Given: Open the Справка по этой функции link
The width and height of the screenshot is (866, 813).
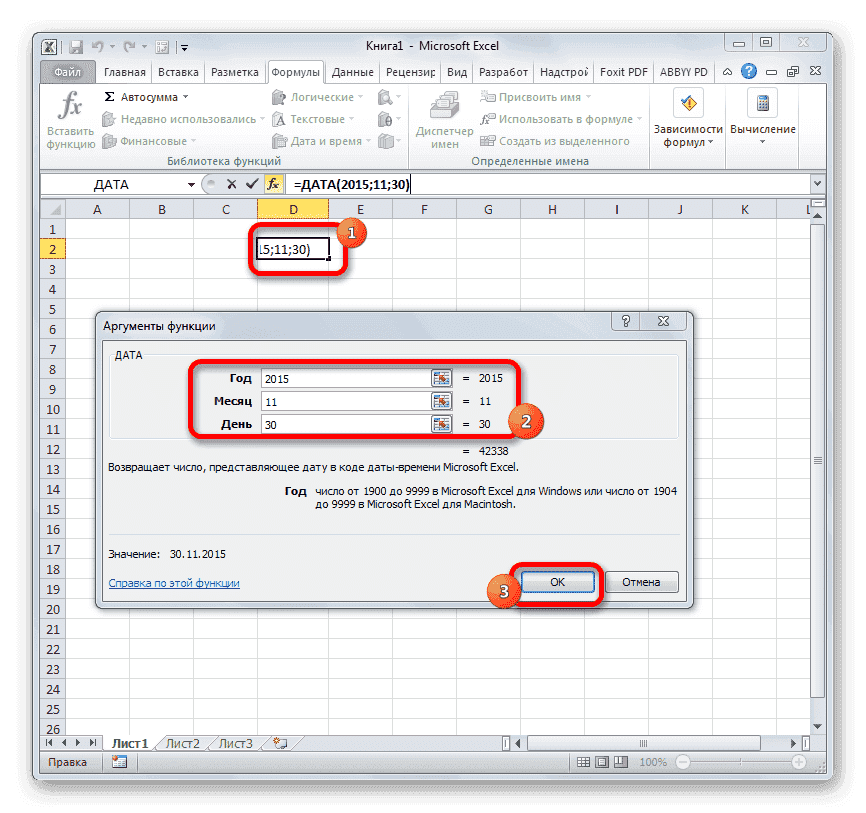Looking at the screenshot, I should tap(177, 583).
